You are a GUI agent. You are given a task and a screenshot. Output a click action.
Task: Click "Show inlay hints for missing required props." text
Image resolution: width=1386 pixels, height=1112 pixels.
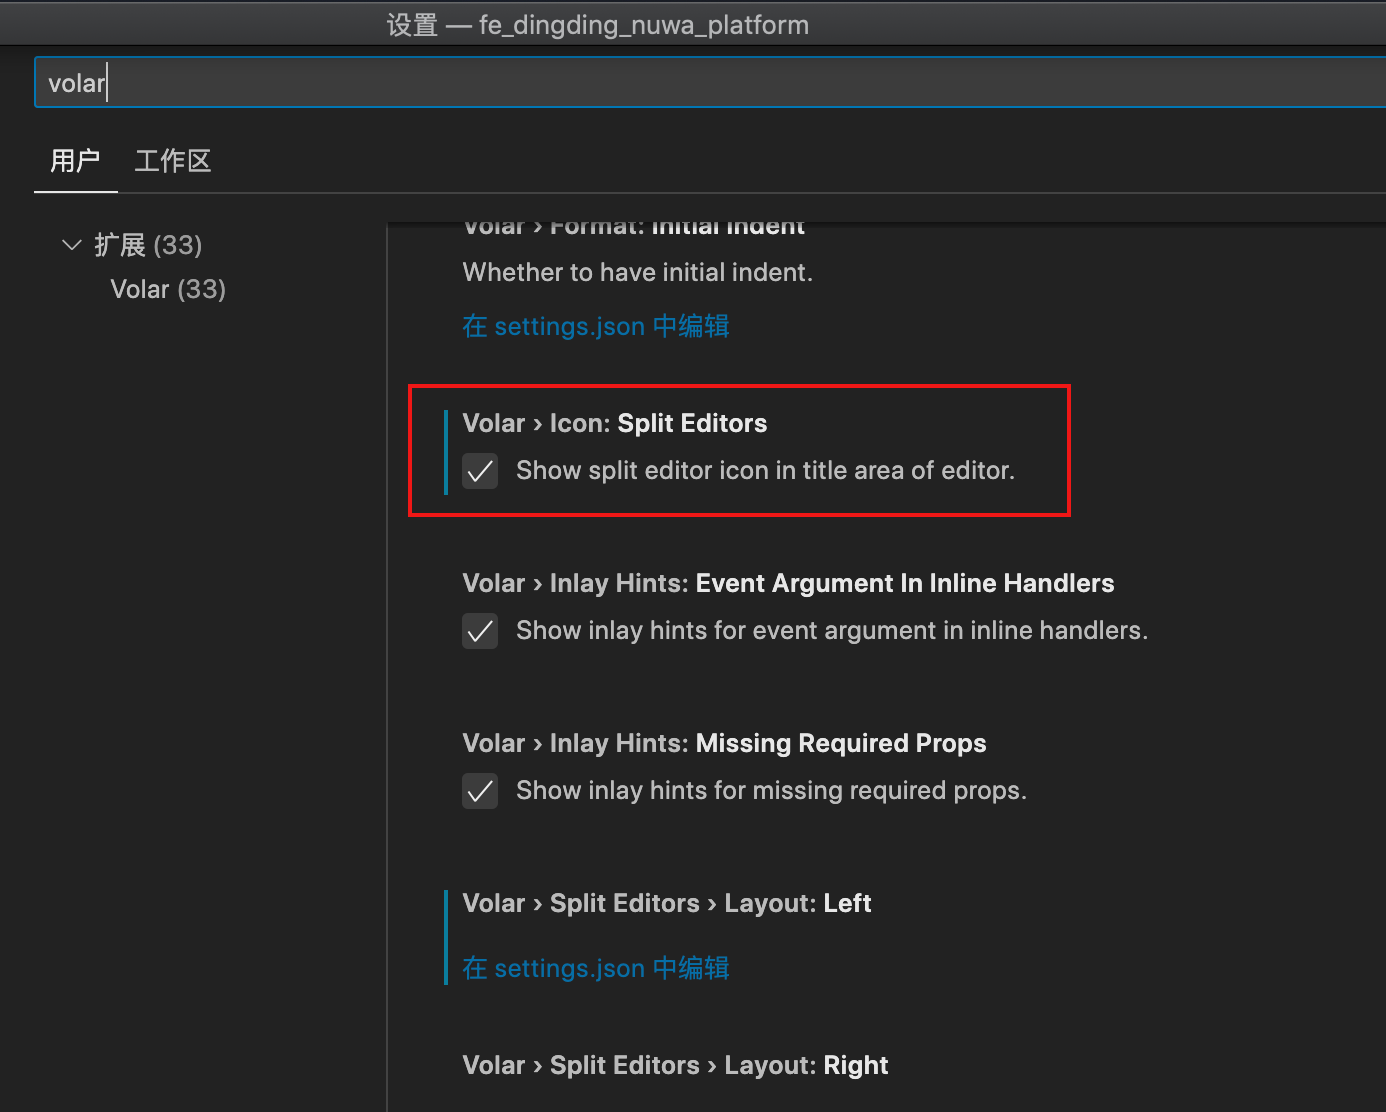click(771, 790)
